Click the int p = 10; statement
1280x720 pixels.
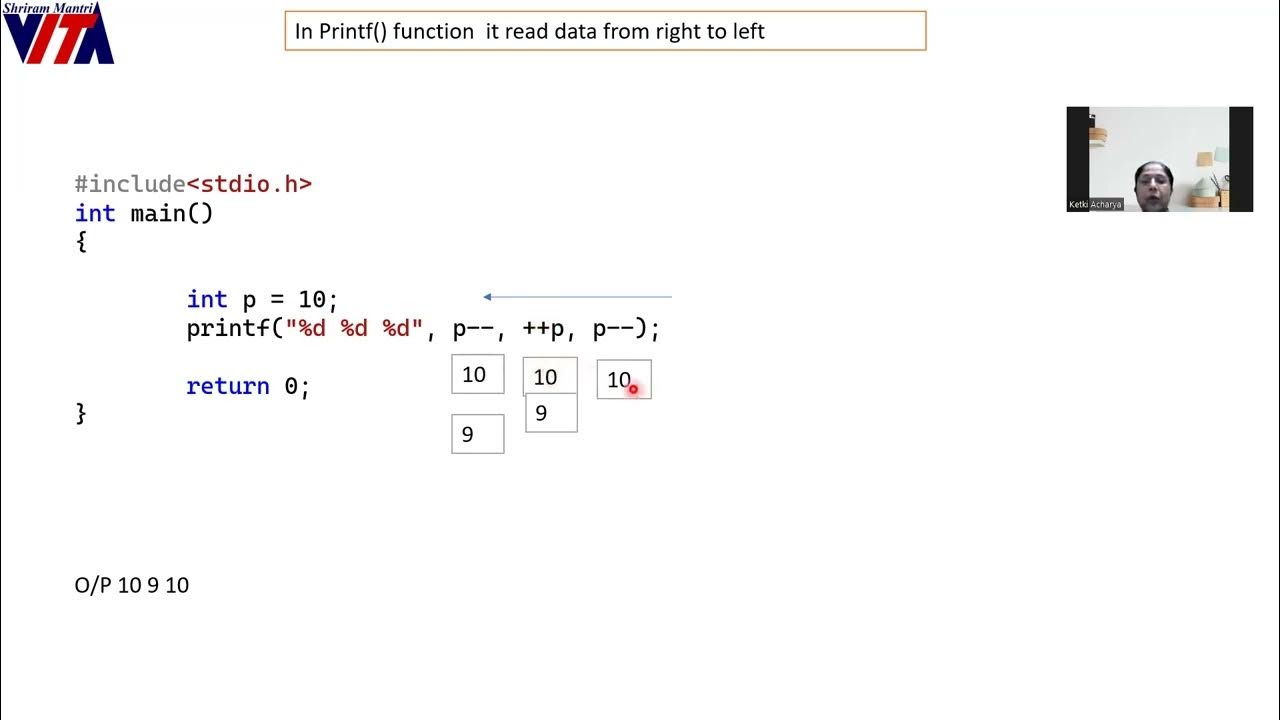click(x=262, y=299)
